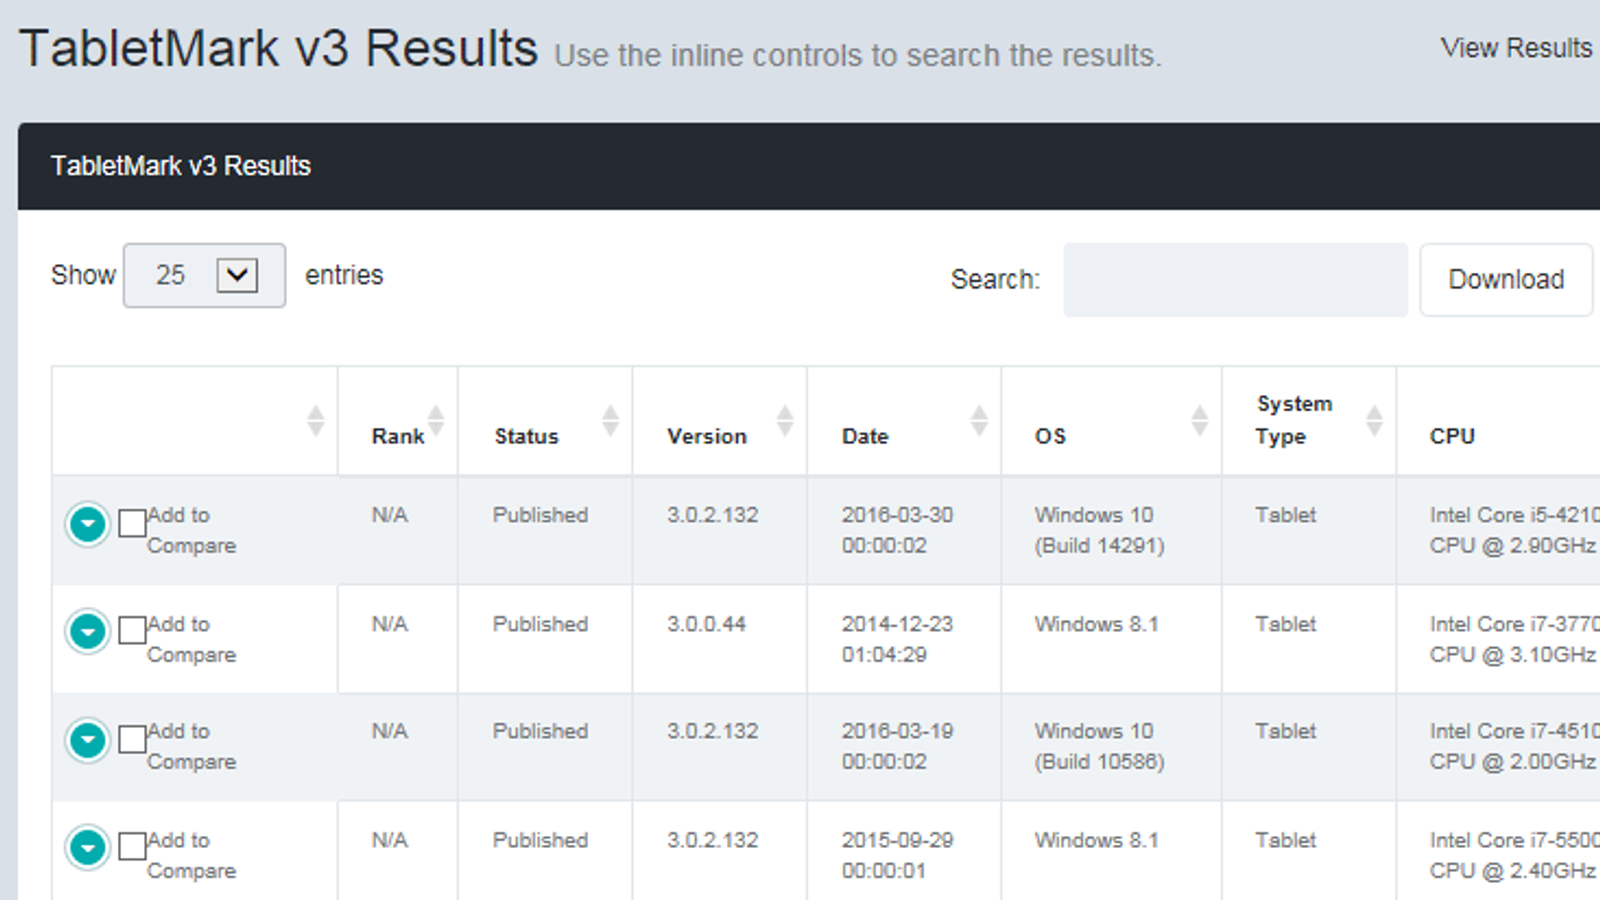The height and width of the screenshot is (900, 1600).
Task: Expand the 2015-09-29 result row details
Action: coord(88,848)
